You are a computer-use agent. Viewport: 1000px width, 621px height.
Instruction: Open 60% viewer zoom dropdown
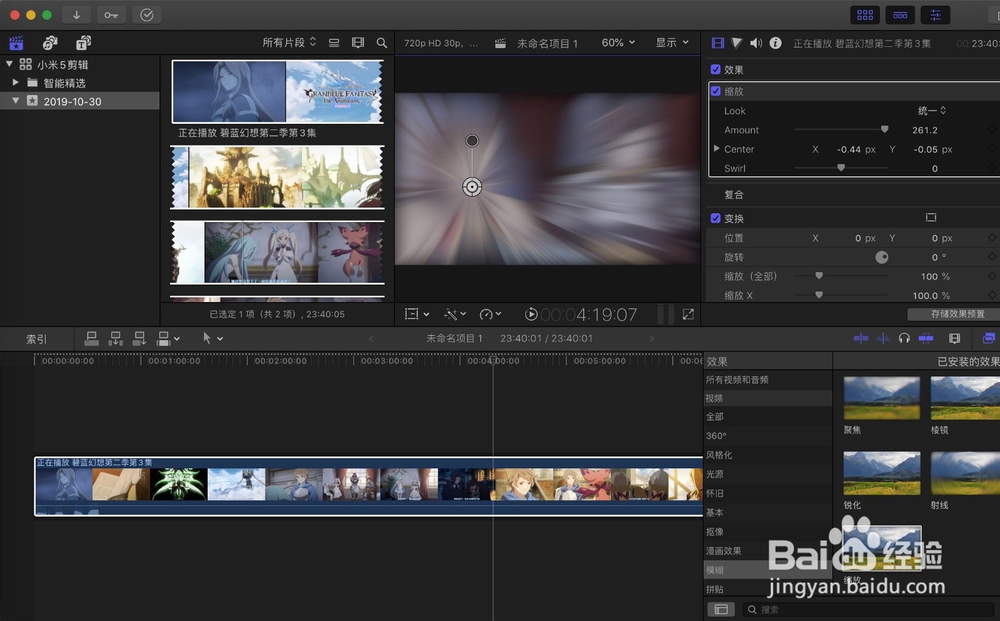(x=618, y=42)
